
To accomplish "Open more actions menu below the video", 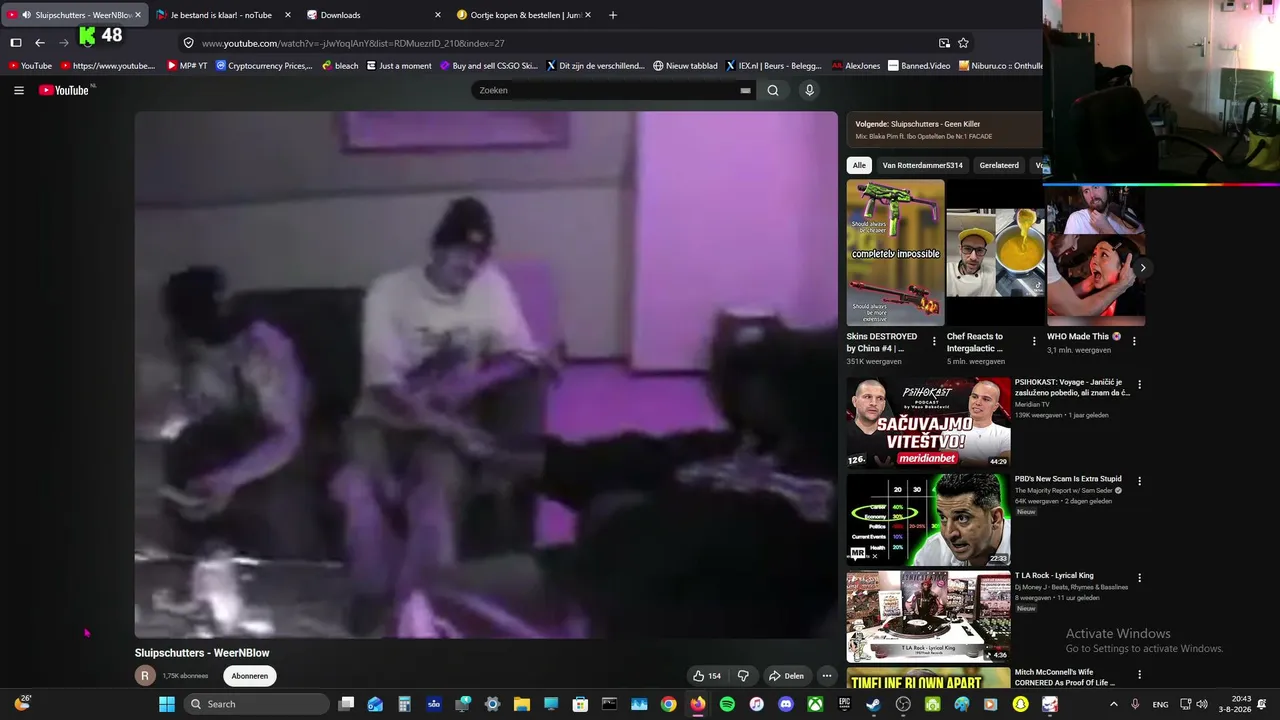I will (826, 676).
